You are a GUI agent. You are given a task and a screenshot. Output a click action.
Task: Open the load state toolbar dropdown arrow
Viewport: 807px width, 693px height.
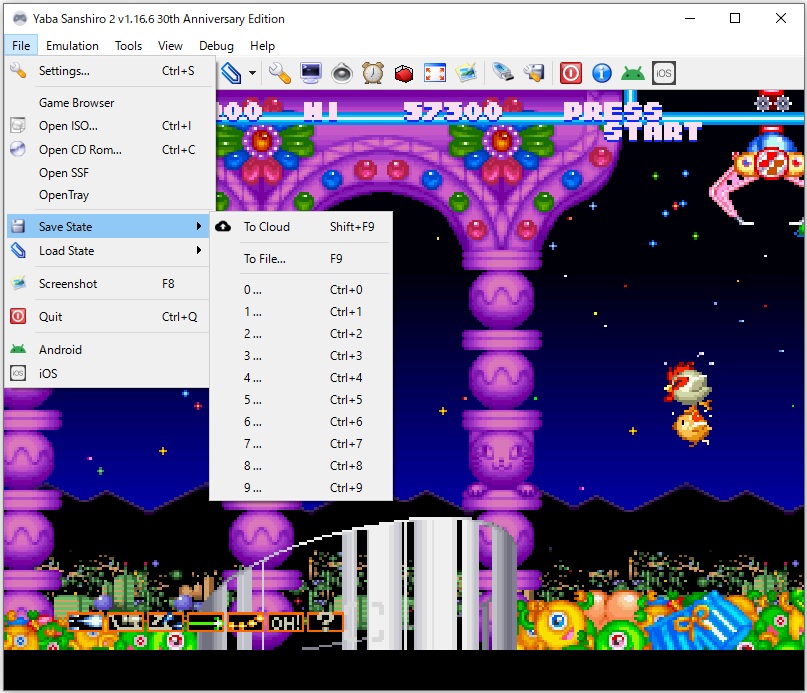(x=252, y=73)
